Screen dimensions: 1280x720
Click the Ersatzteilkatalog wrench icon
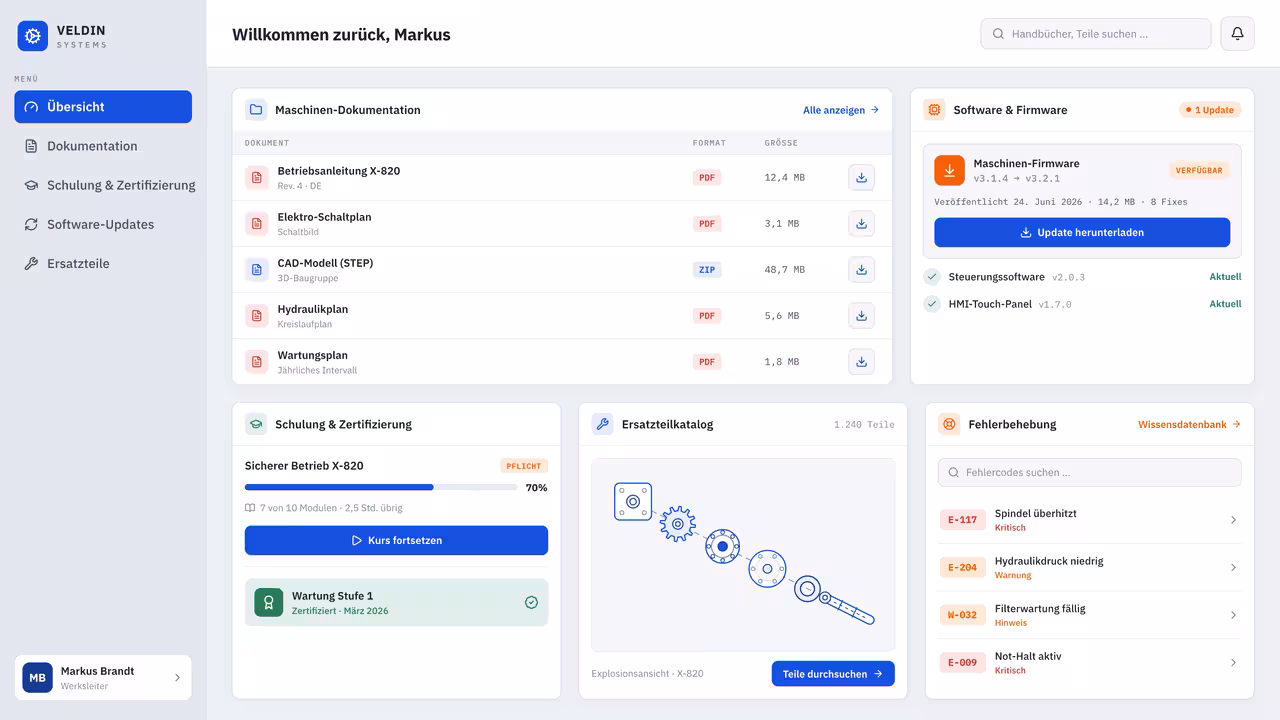coord(602,424)
